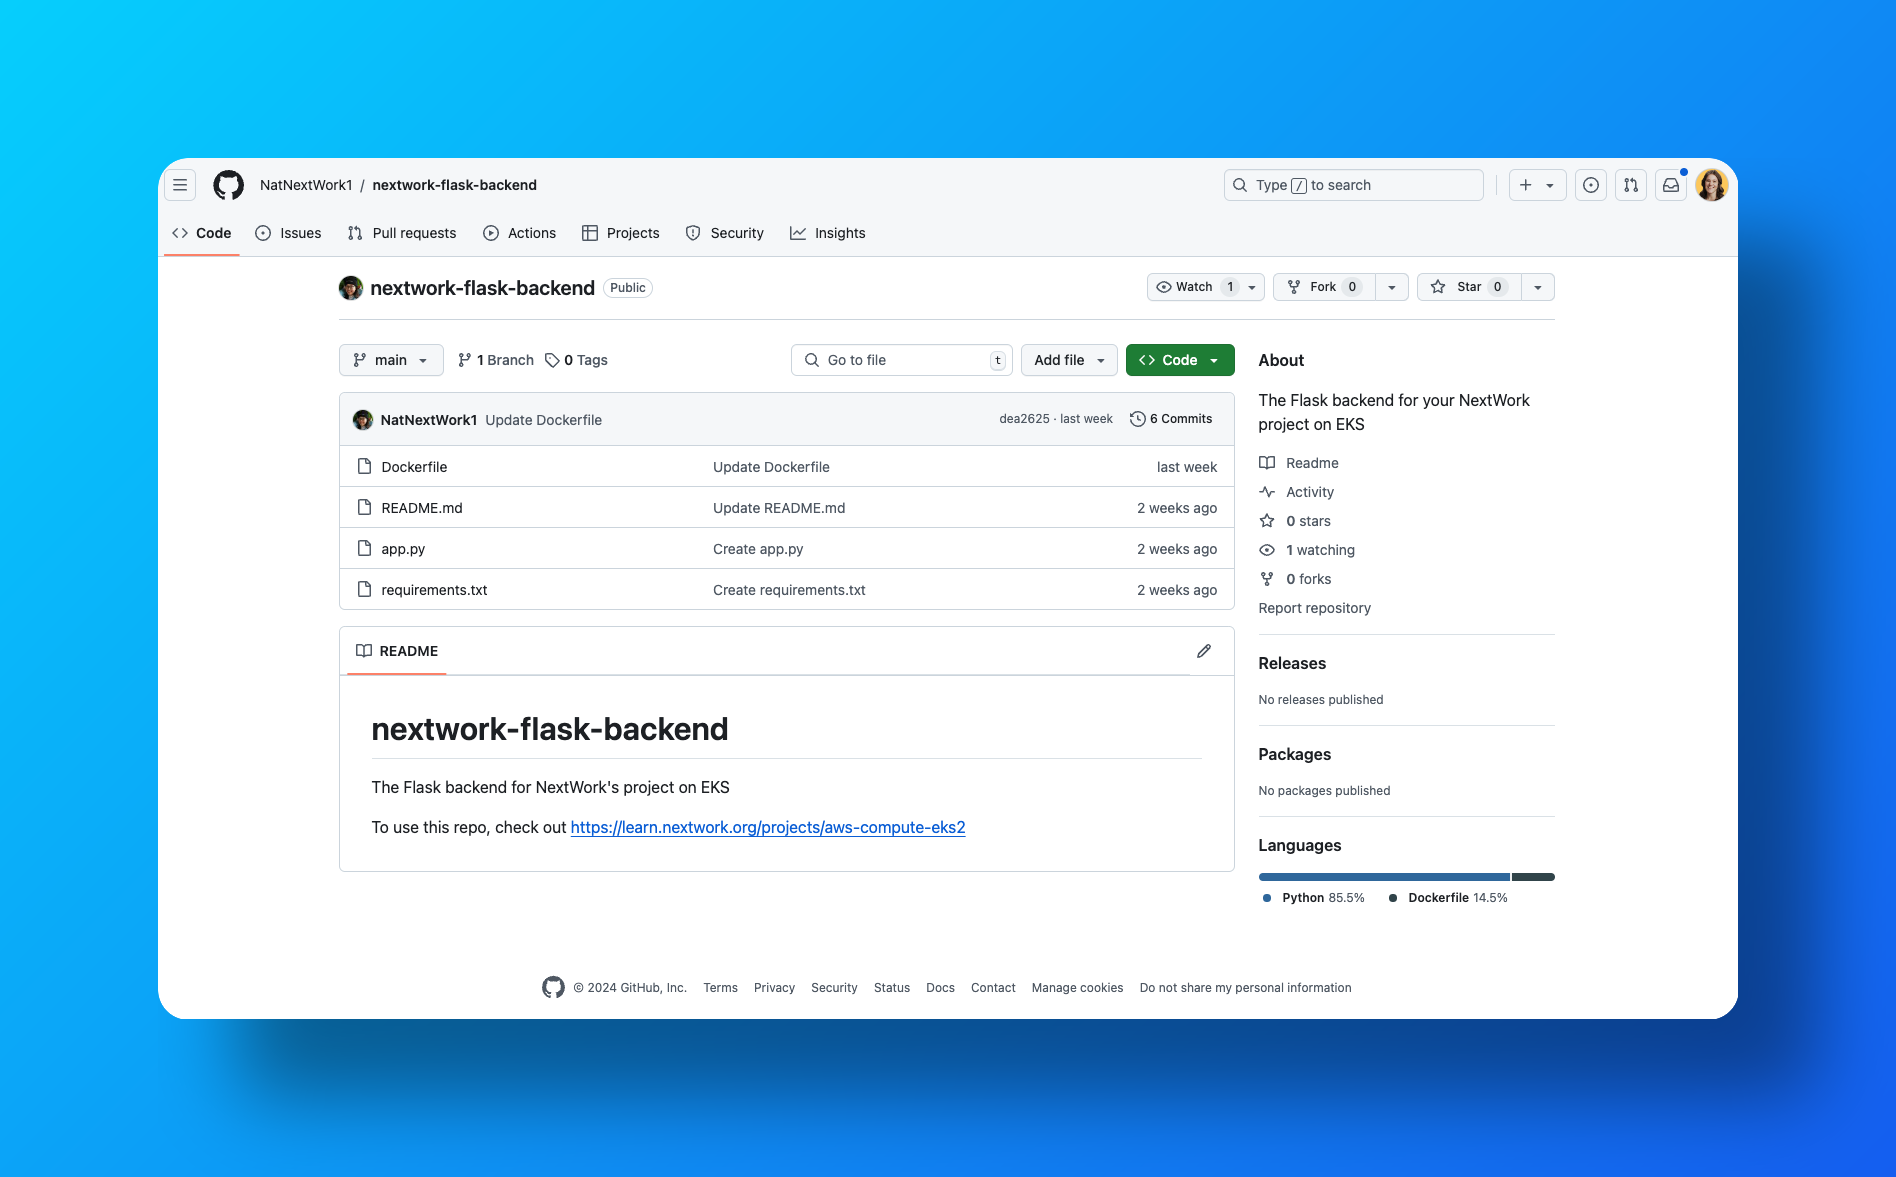Click the Activity pulse icon in About
Image resolution: width=1896 pixels, height=1177 pixels.
(x=1267, y=492)
